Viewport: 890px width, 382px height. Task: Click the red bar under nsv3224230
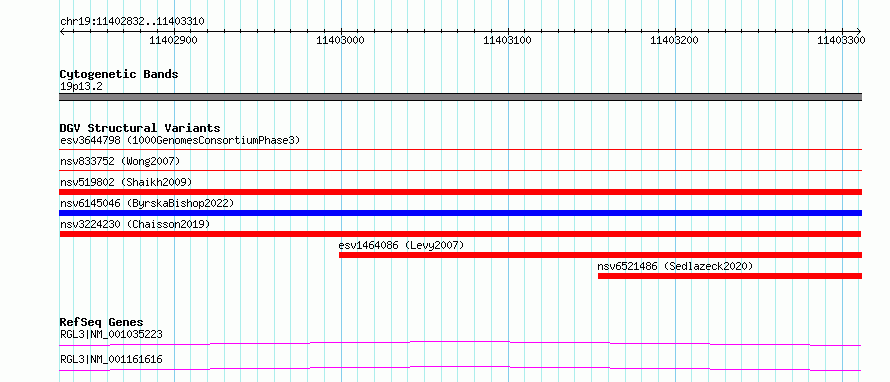[x=460, y=234]
